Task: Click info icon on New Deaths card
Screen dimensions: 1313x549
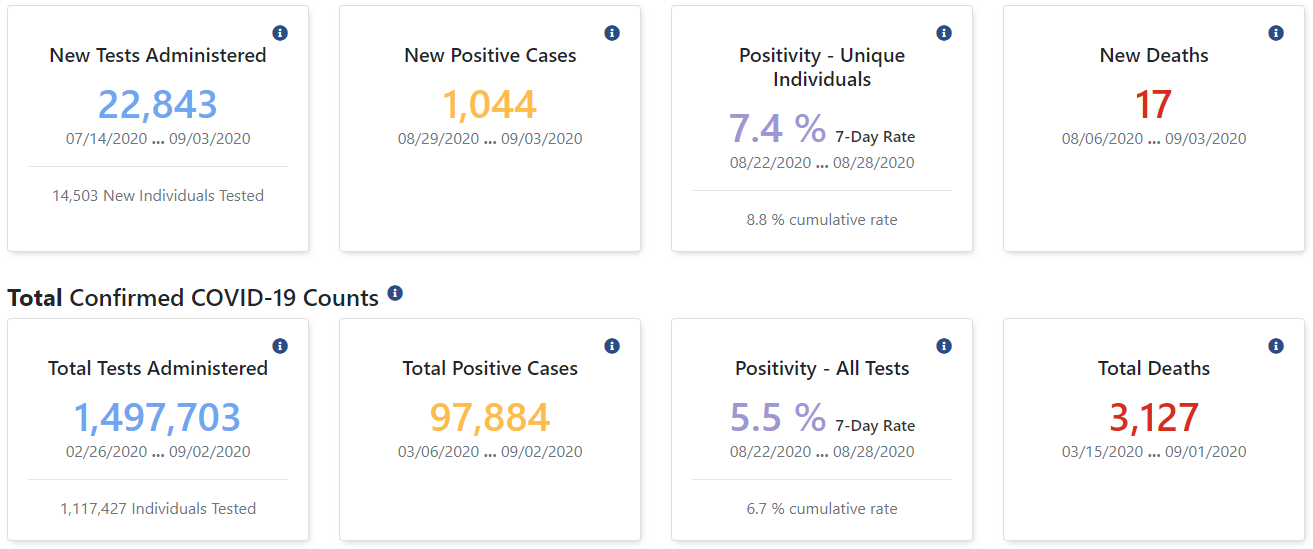Action: tap(1276, 33)
